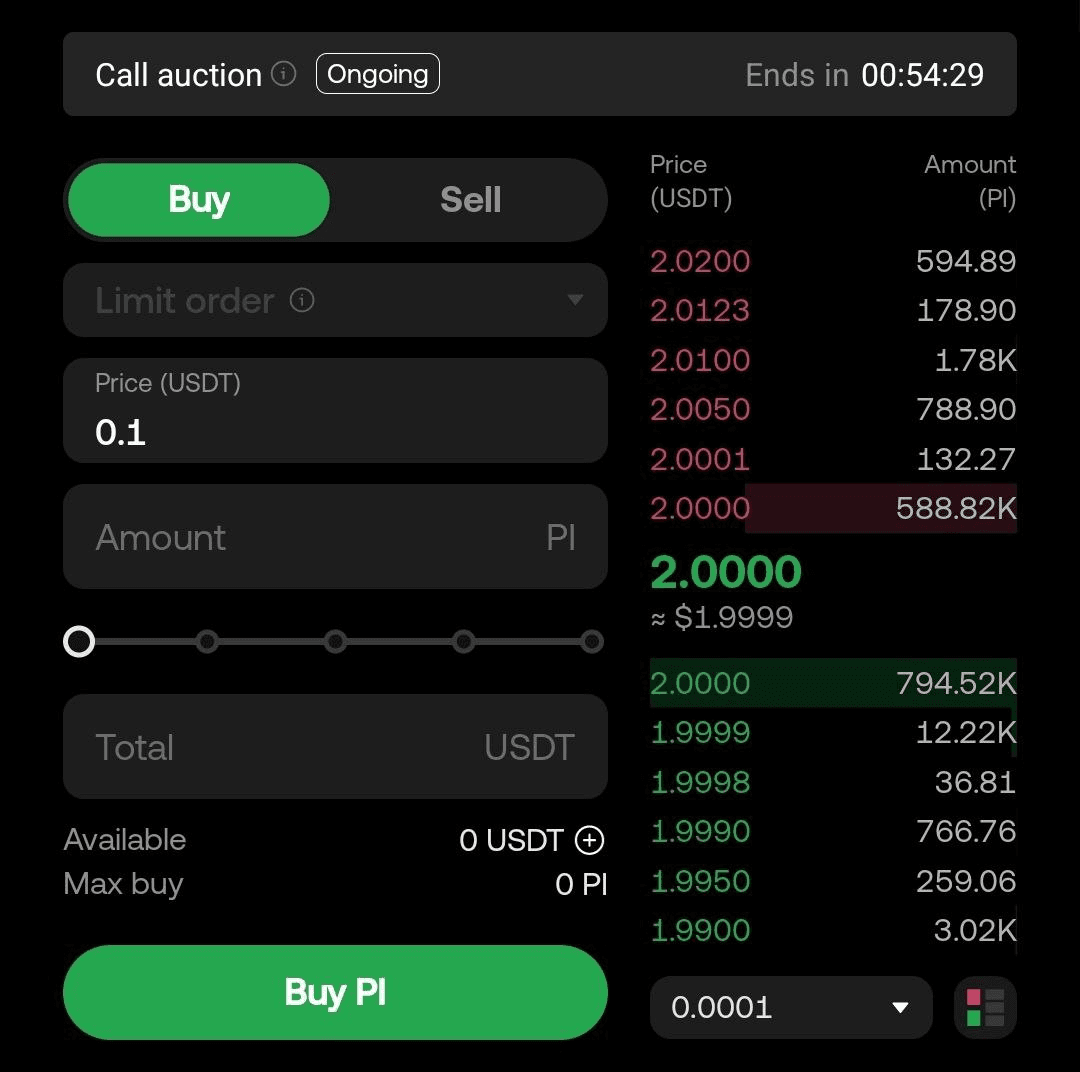Click the large green last price 2.0000
Viewport: 1080px width, 1072px height.
click(725, 571)
